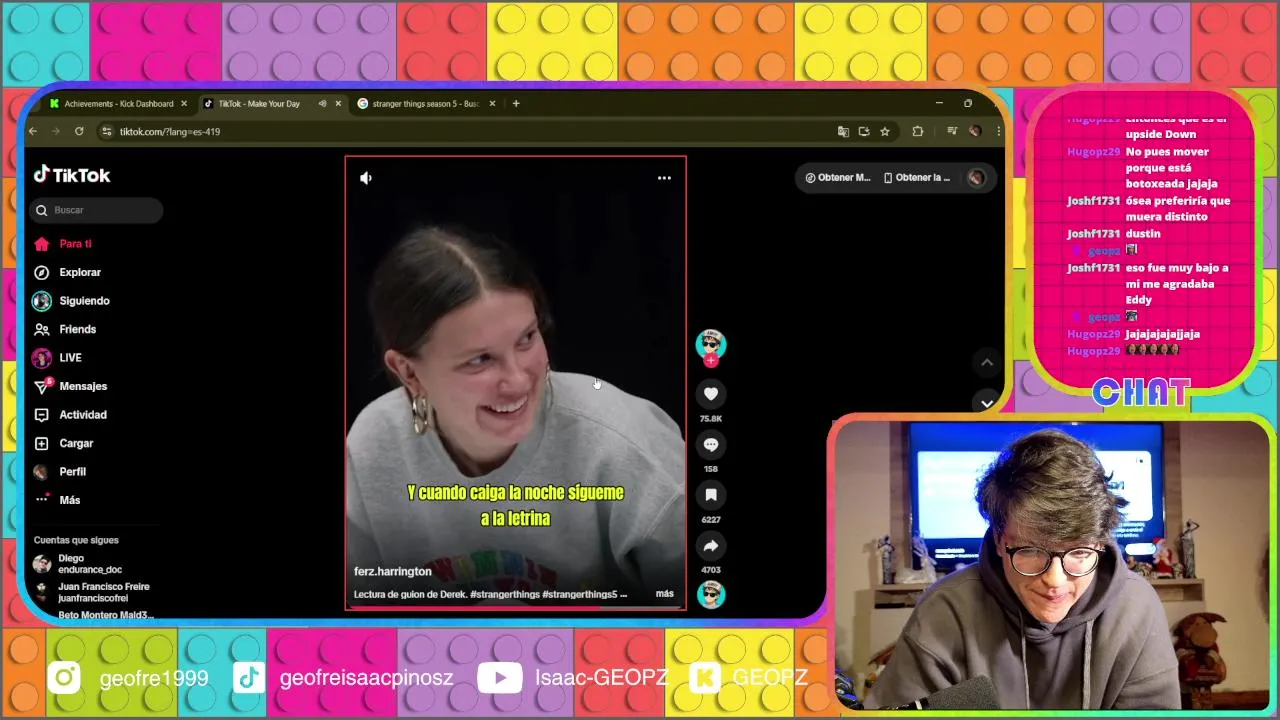Mute tab via TikTok tab audio icon
The height and width of the screenshot is (720, 1280).
tap(322, 104)
